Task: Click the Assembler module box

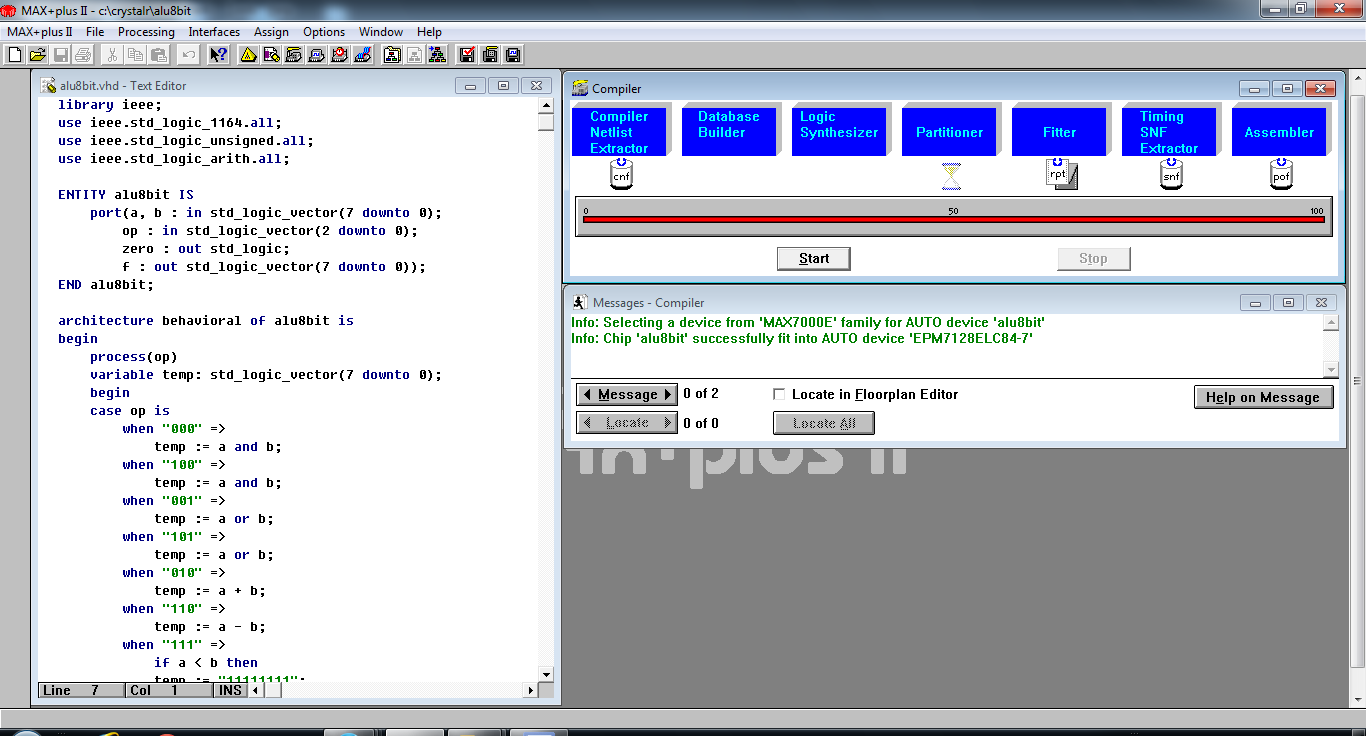Action: pyautogui.click(x=1279, y=132)
